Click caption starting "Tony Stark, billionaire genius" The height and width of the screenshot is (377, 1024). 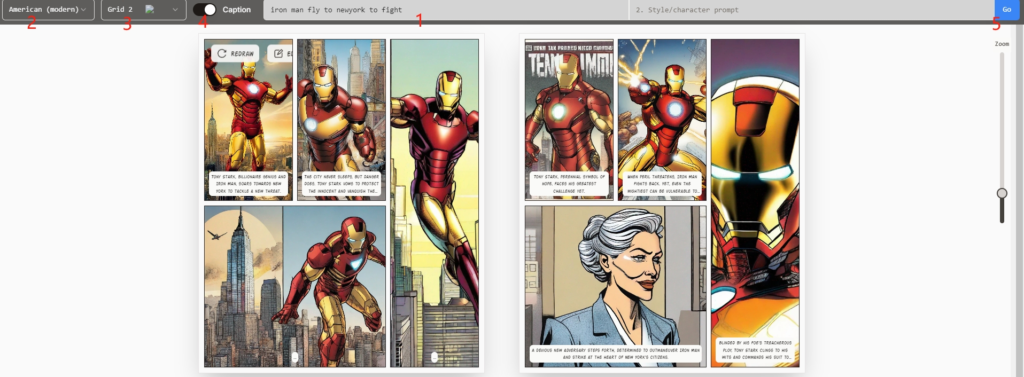(248, 184)
